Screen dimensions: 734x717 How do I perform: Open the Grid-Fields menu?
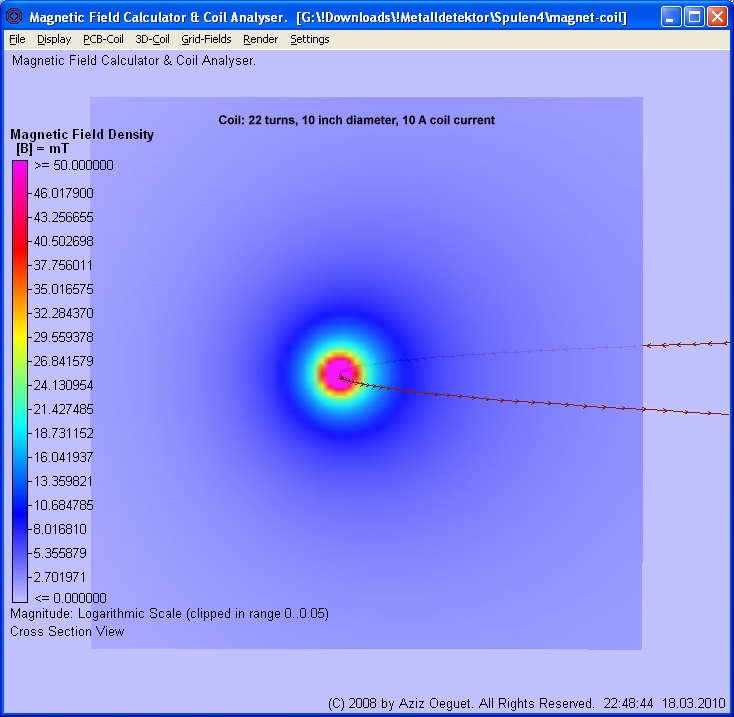pos(206,39)
